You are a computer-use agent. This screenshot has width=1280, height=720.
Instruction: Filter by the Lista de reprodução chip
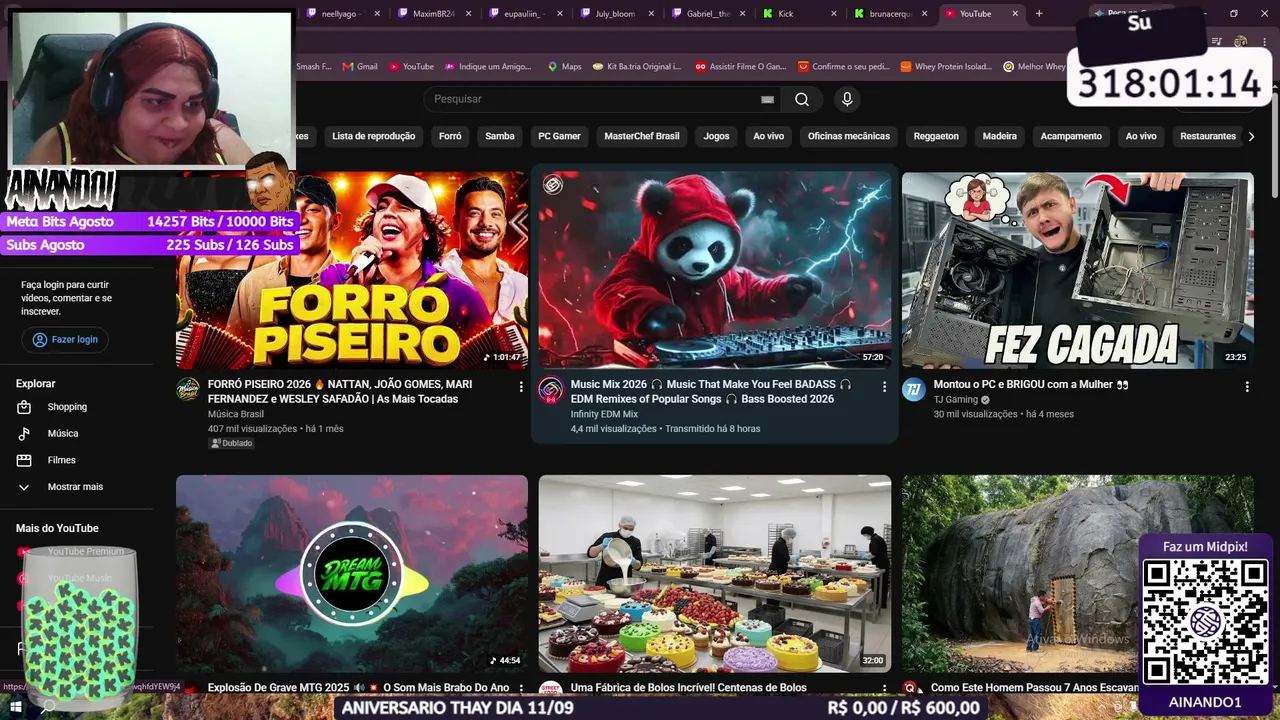pyautogui.click(x=374, y=136)
